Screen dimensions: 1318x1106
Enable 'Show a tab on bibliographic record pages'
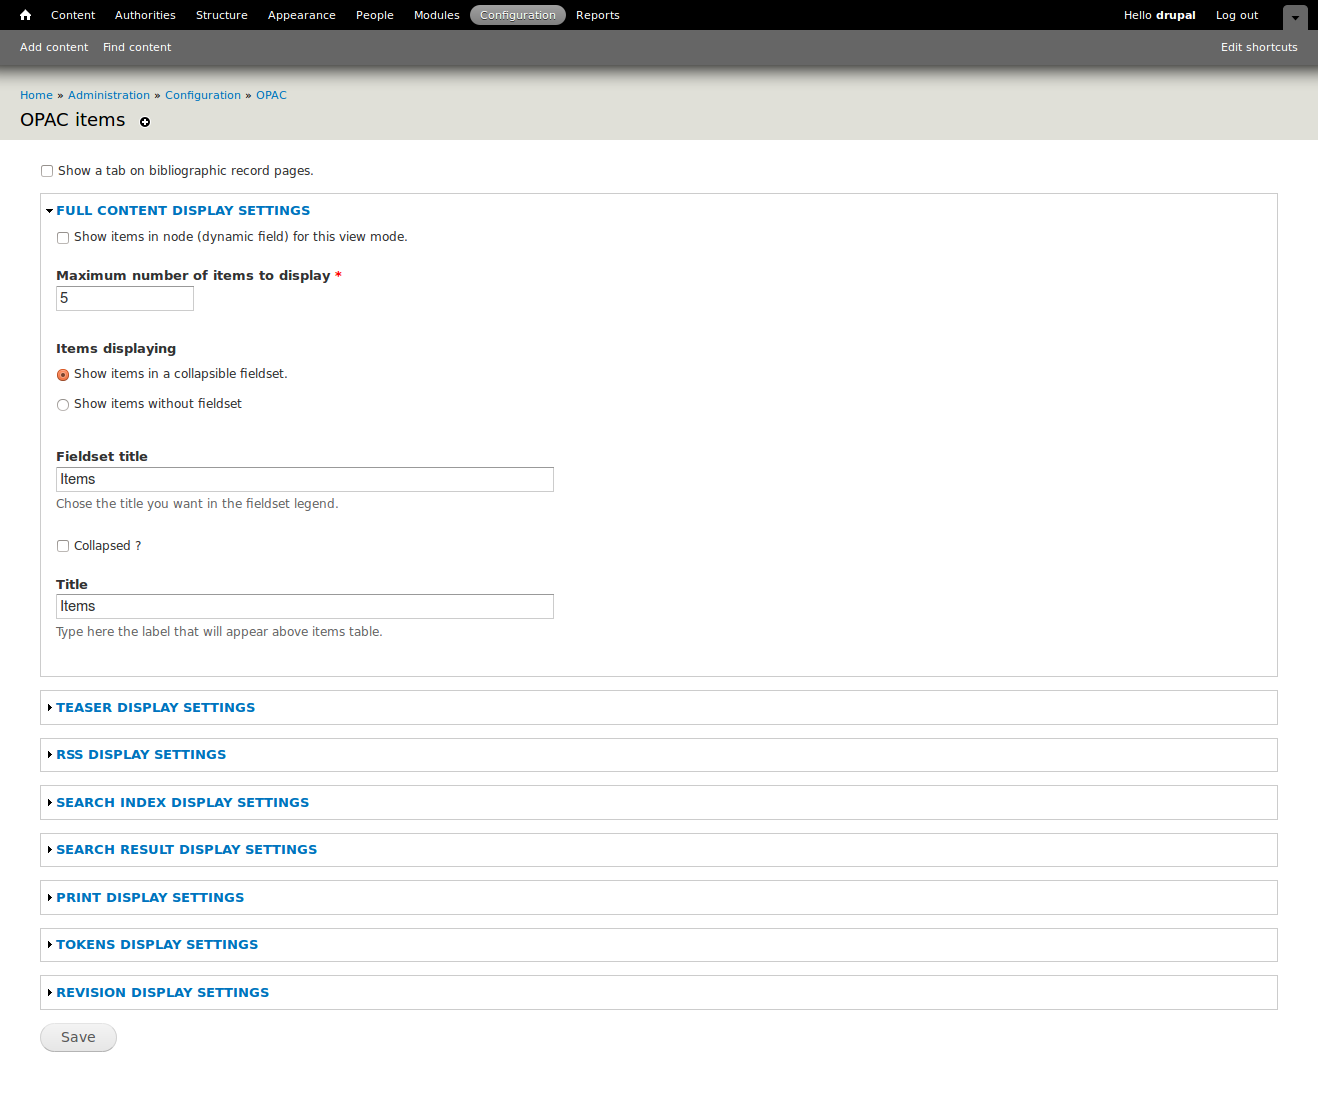tap(47, 171)
